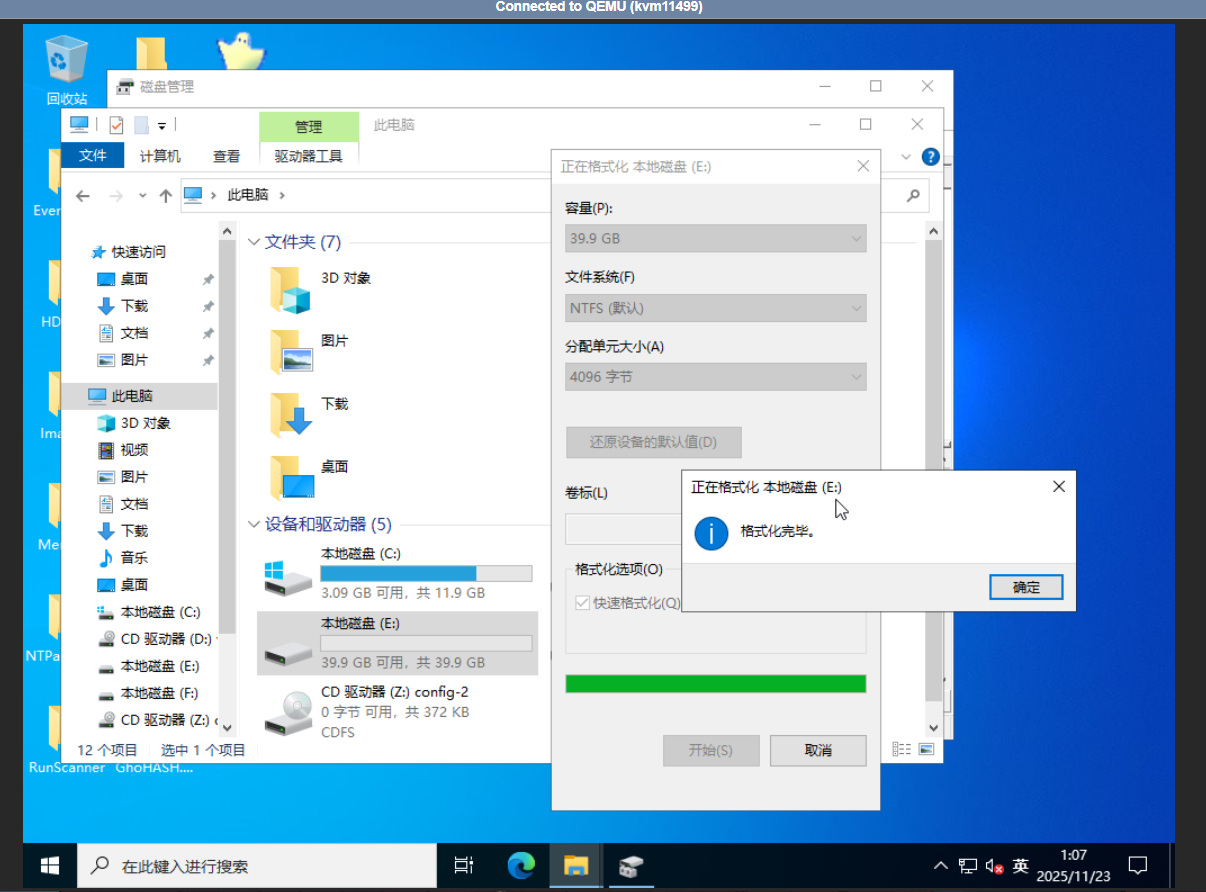Click the navigate up arrow icon

click(x=165, y=196)
